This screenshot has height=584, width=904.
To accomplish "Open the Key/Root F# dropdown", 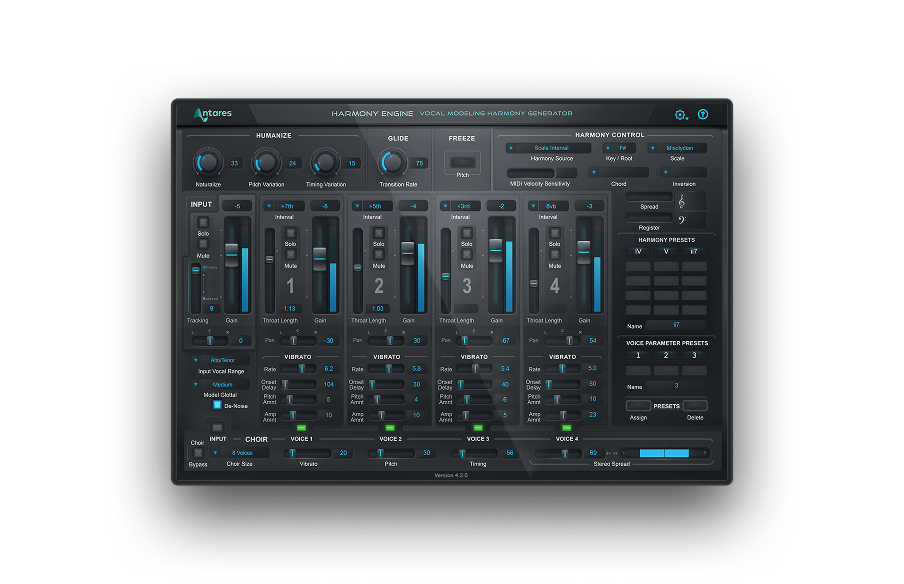I will coord(624,147).
